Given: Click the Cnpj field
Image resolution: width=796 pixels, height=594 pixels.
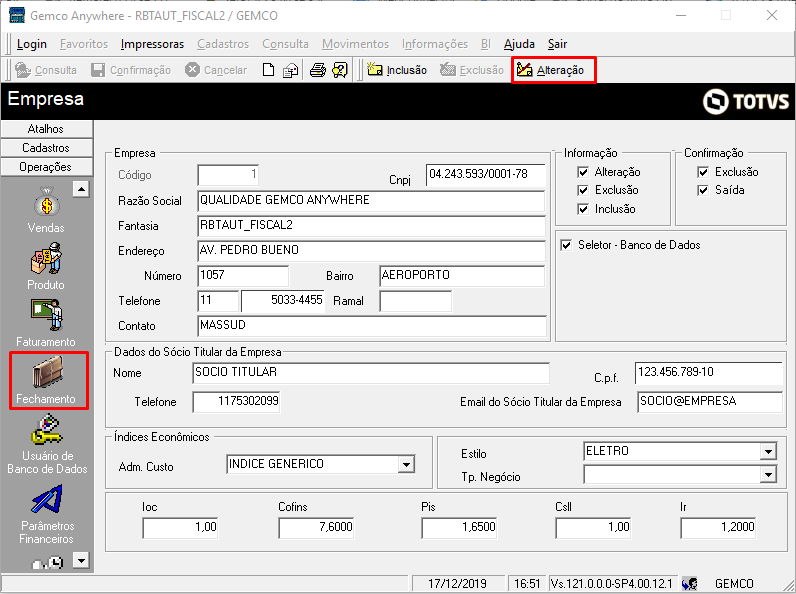Looking at the screenshot, I should pos(485,175).
